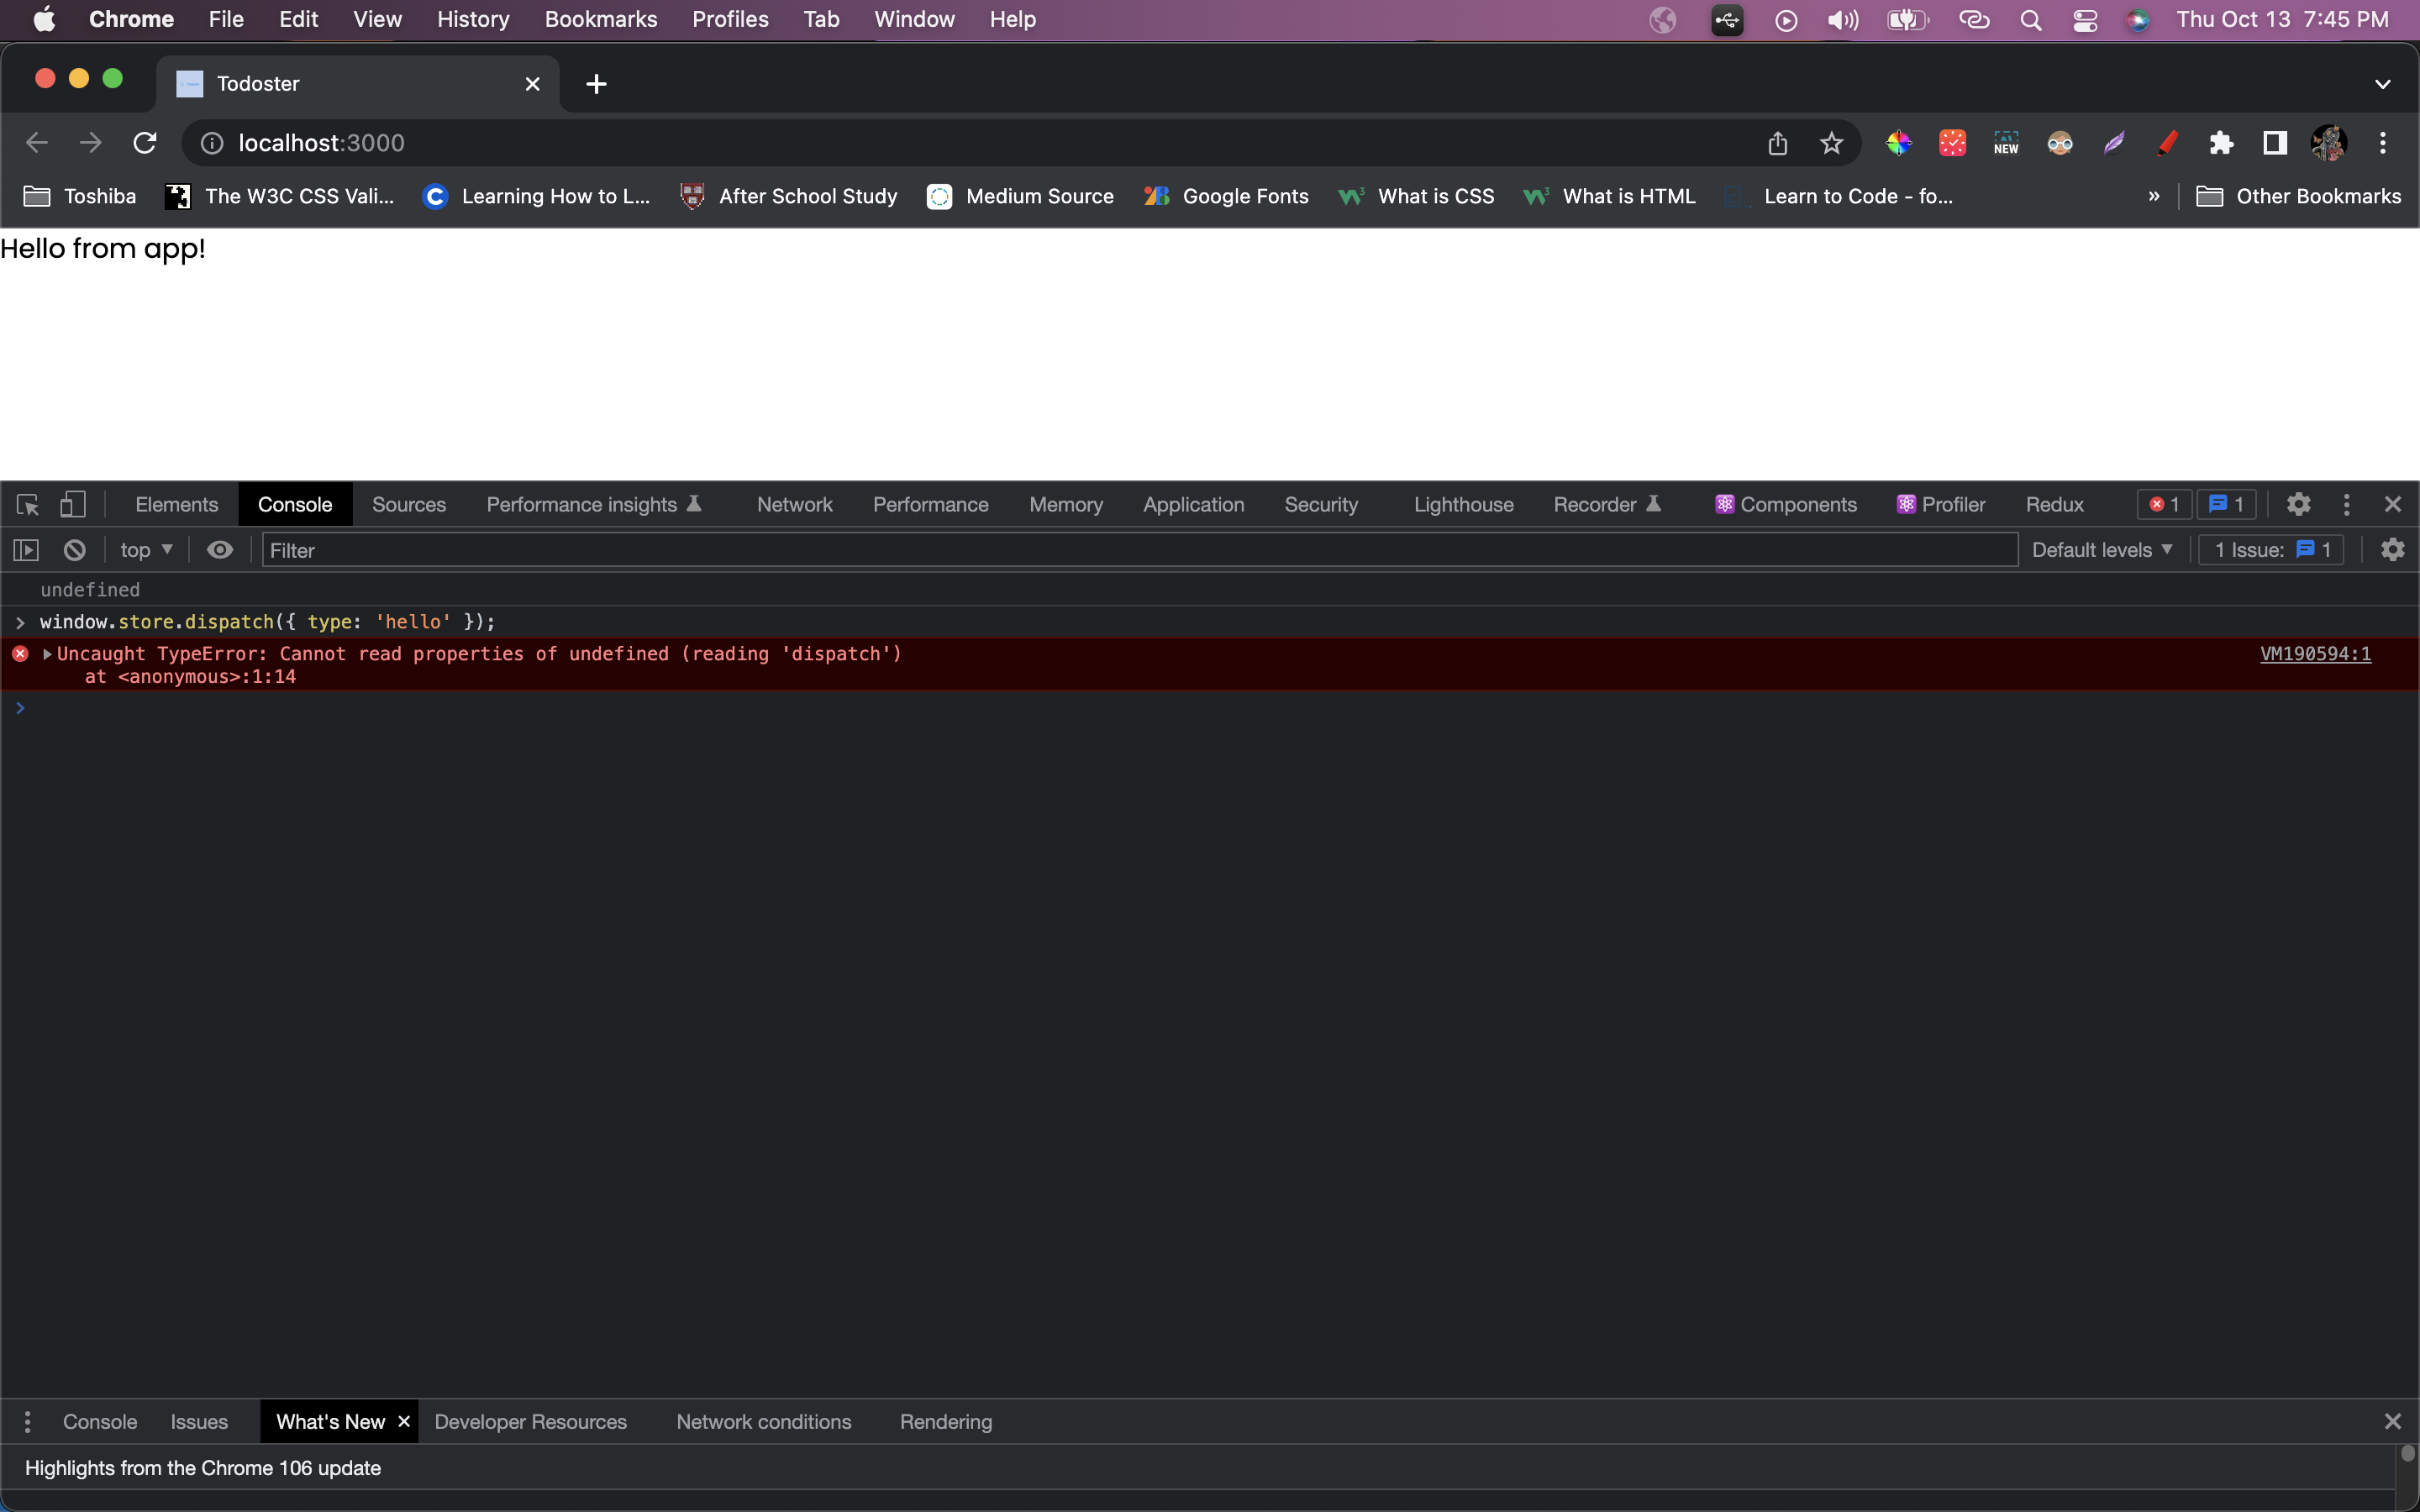Share this page icon

click(x=1777, y=143)
